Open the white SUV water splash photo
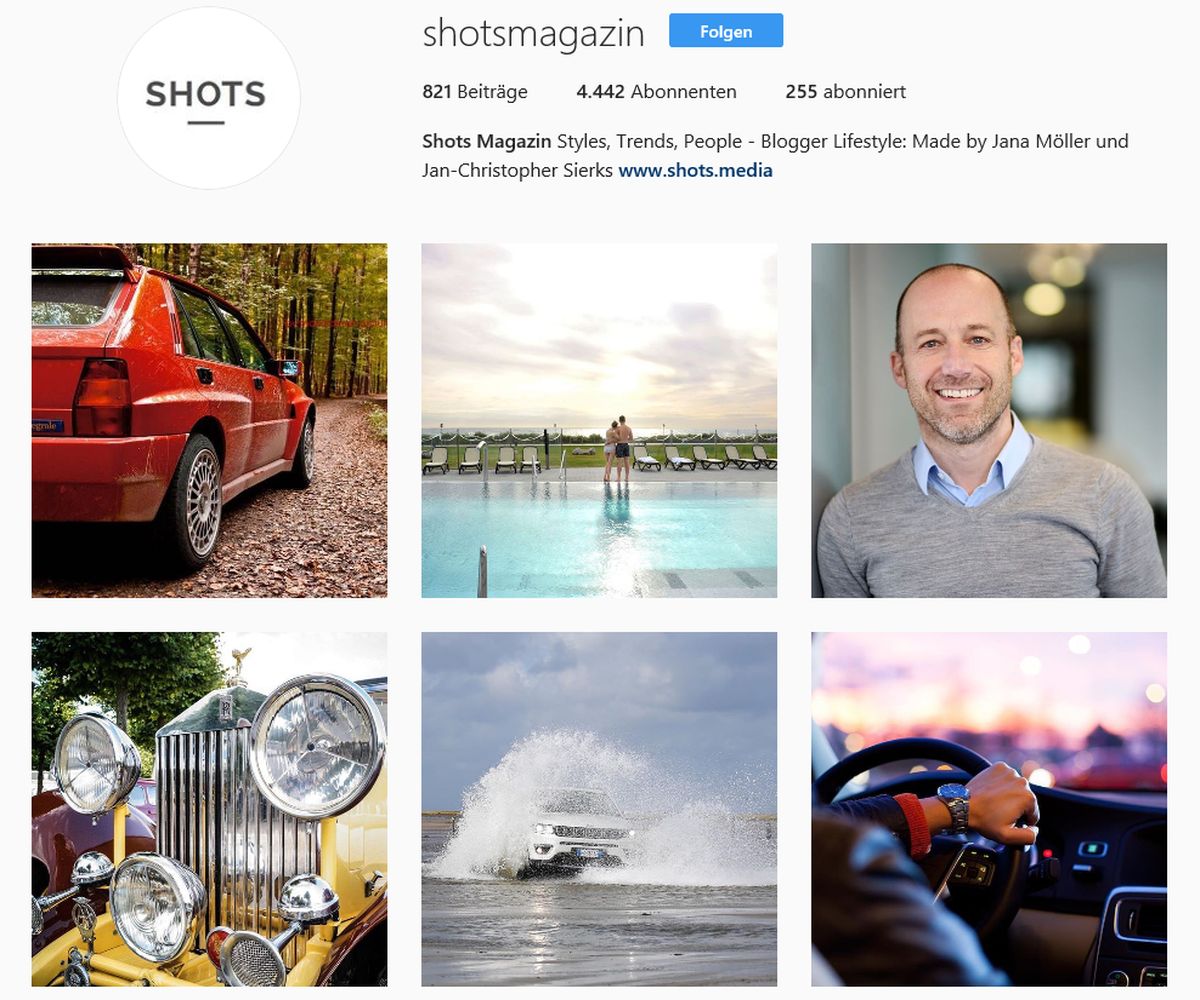The width and height of the screenshot is (1200, 1000). [x=599, y=809]
